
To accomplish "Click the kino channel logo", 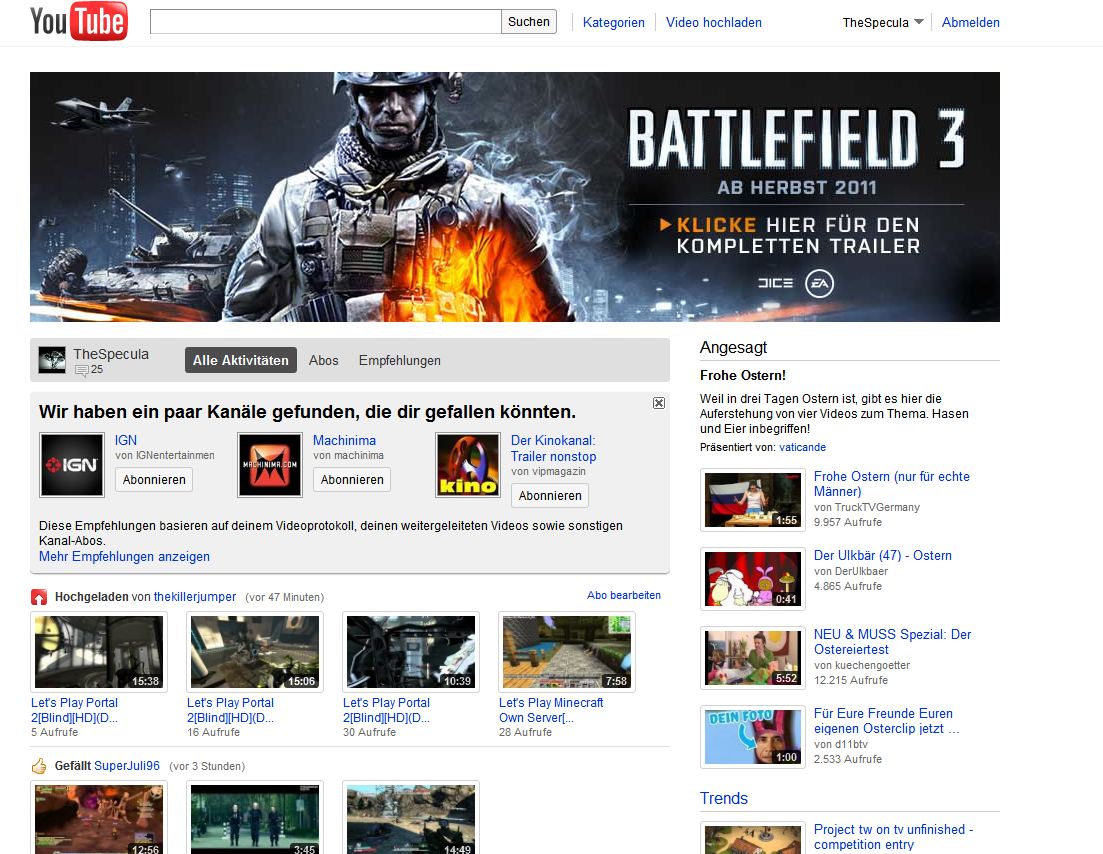I will click(468, 465).
